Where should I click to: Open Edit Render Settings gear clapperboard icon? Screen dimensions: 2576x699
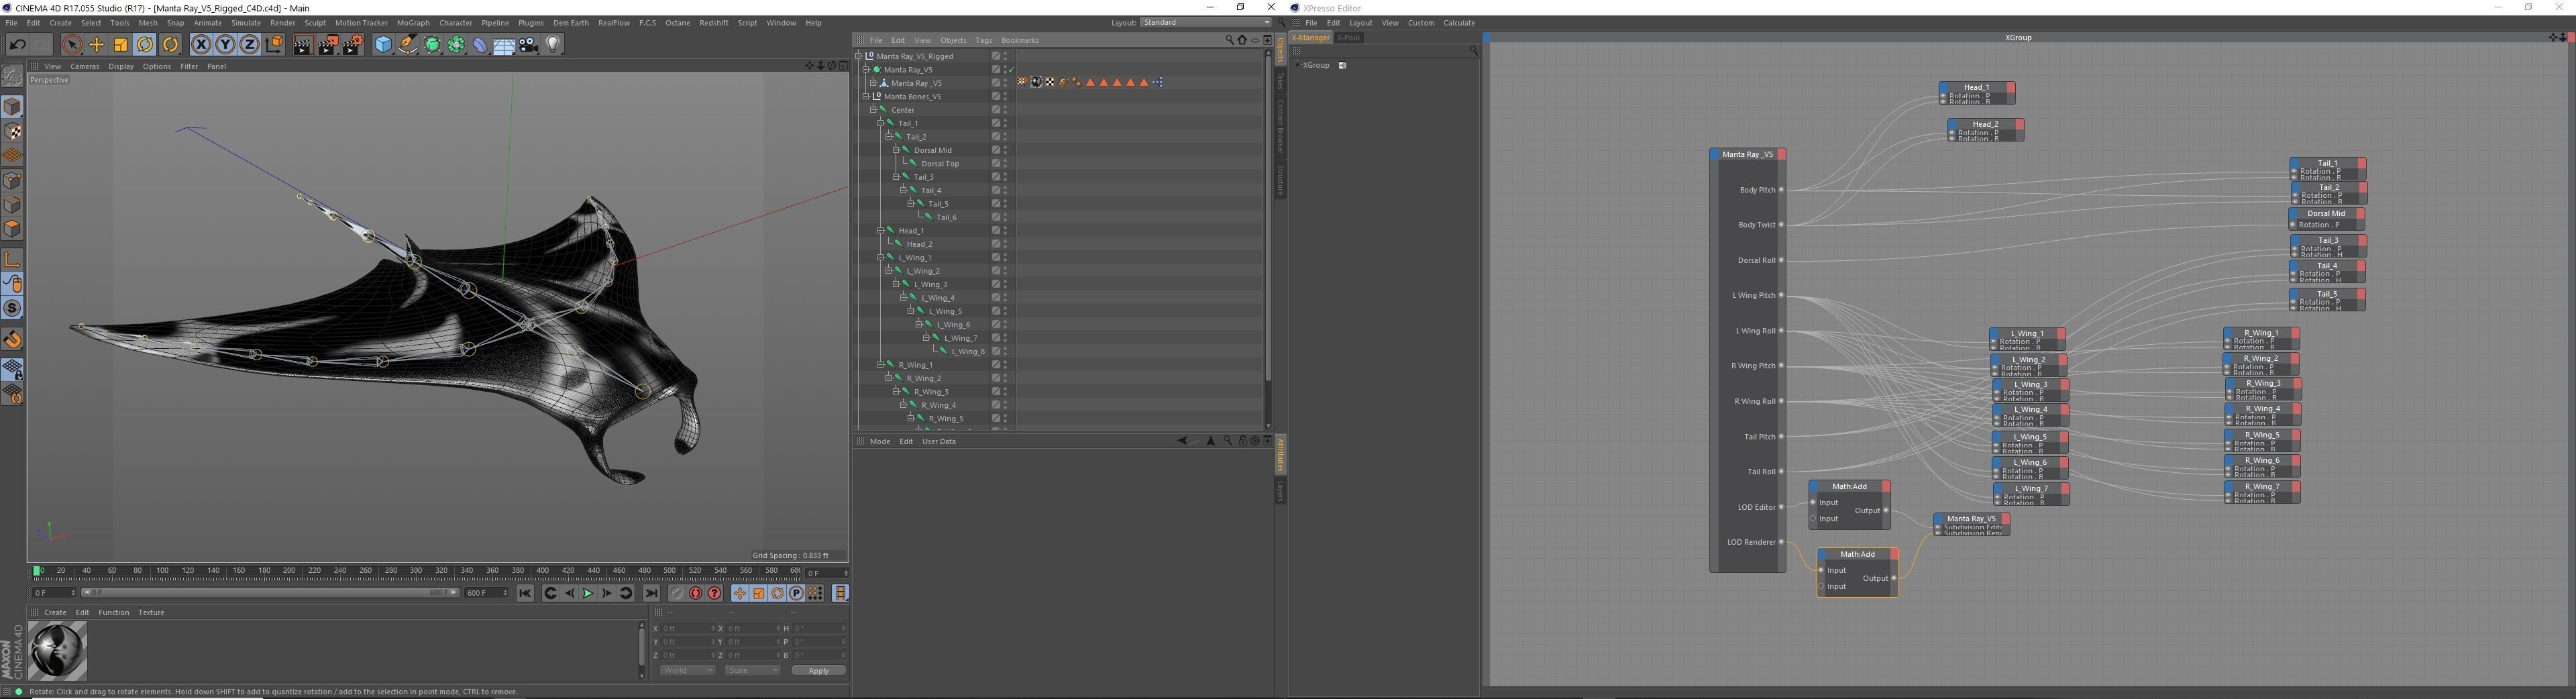tap(352, 44)
